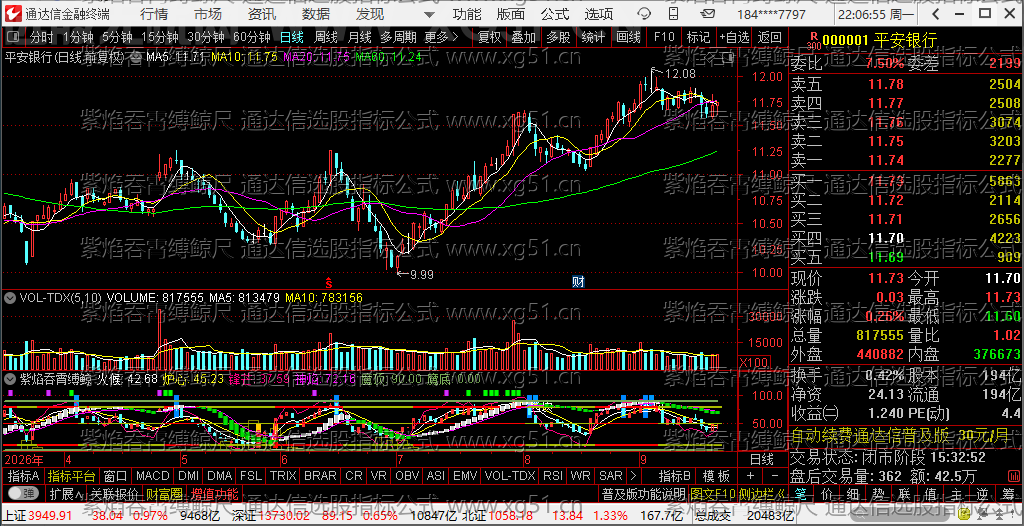Switch to 指标A tab
The width and height of the screenshot is (1024, 526).
pyautogui.click(x=24, y=476)
